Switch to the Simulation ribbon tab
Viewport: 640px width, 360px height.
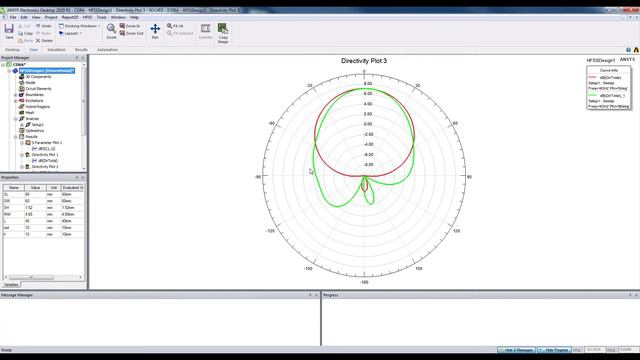pyautogui.click(x=56, y=50)
